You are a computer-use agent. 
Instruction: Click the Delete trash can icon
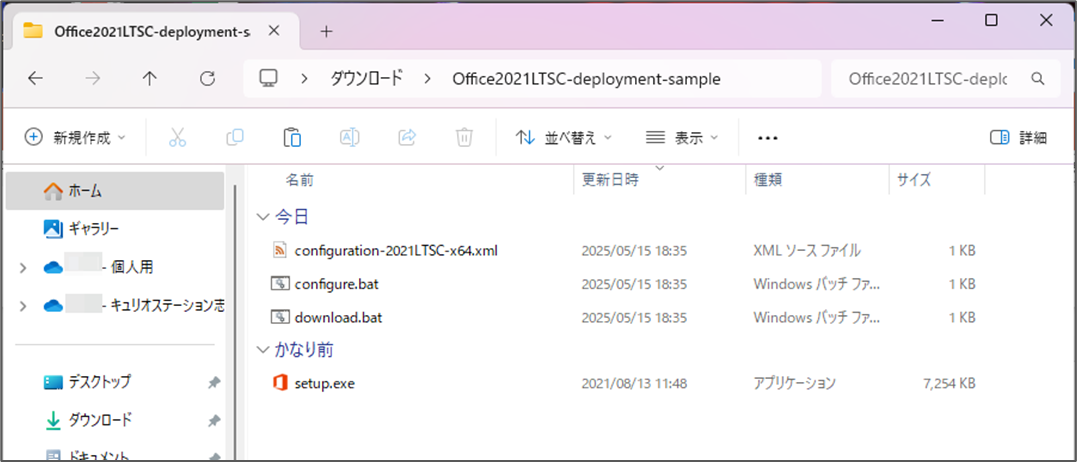(465, 137)
